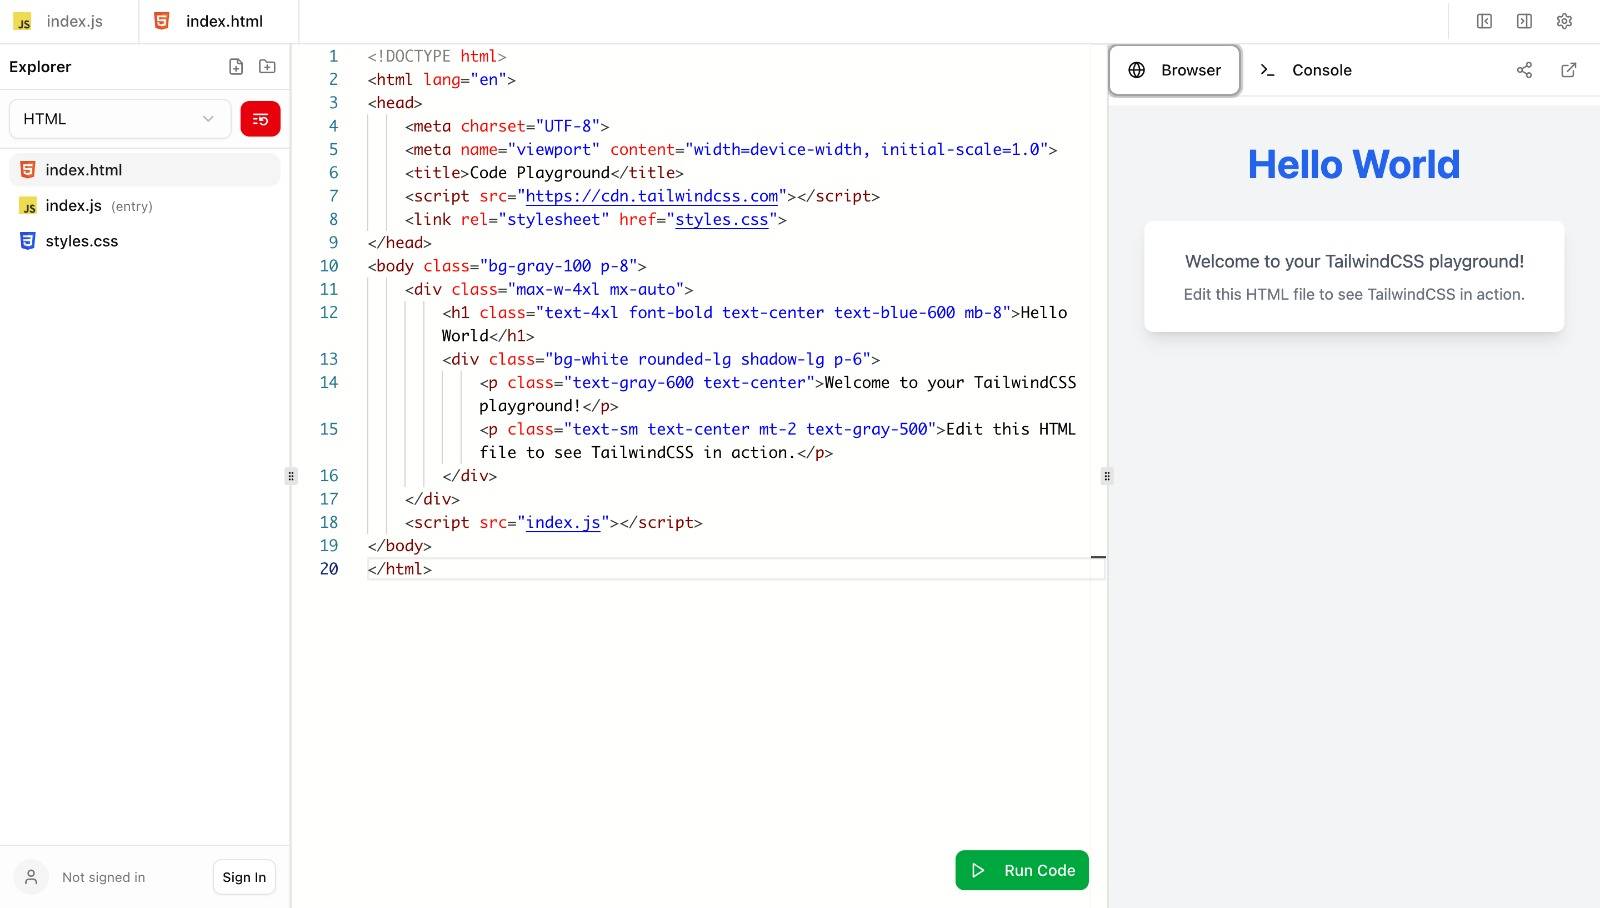Switch to the Console tab
Viewport: 1600px width, 908px height.
click(x=1305, y=70)
